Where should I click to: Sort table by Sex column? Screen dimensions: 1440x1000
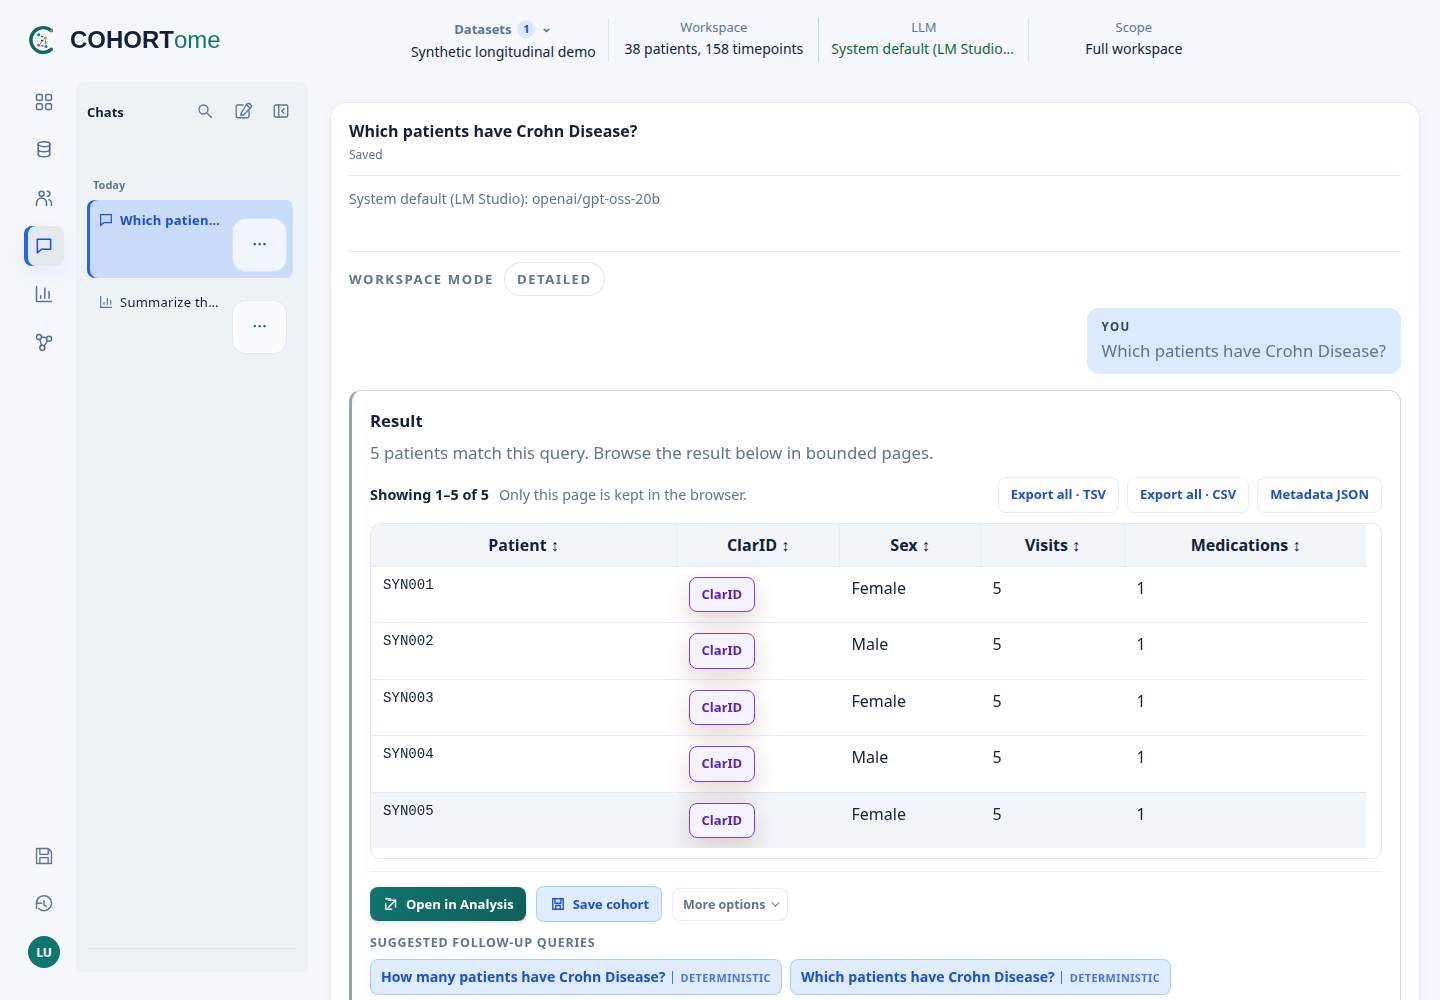tap(910, 546)
